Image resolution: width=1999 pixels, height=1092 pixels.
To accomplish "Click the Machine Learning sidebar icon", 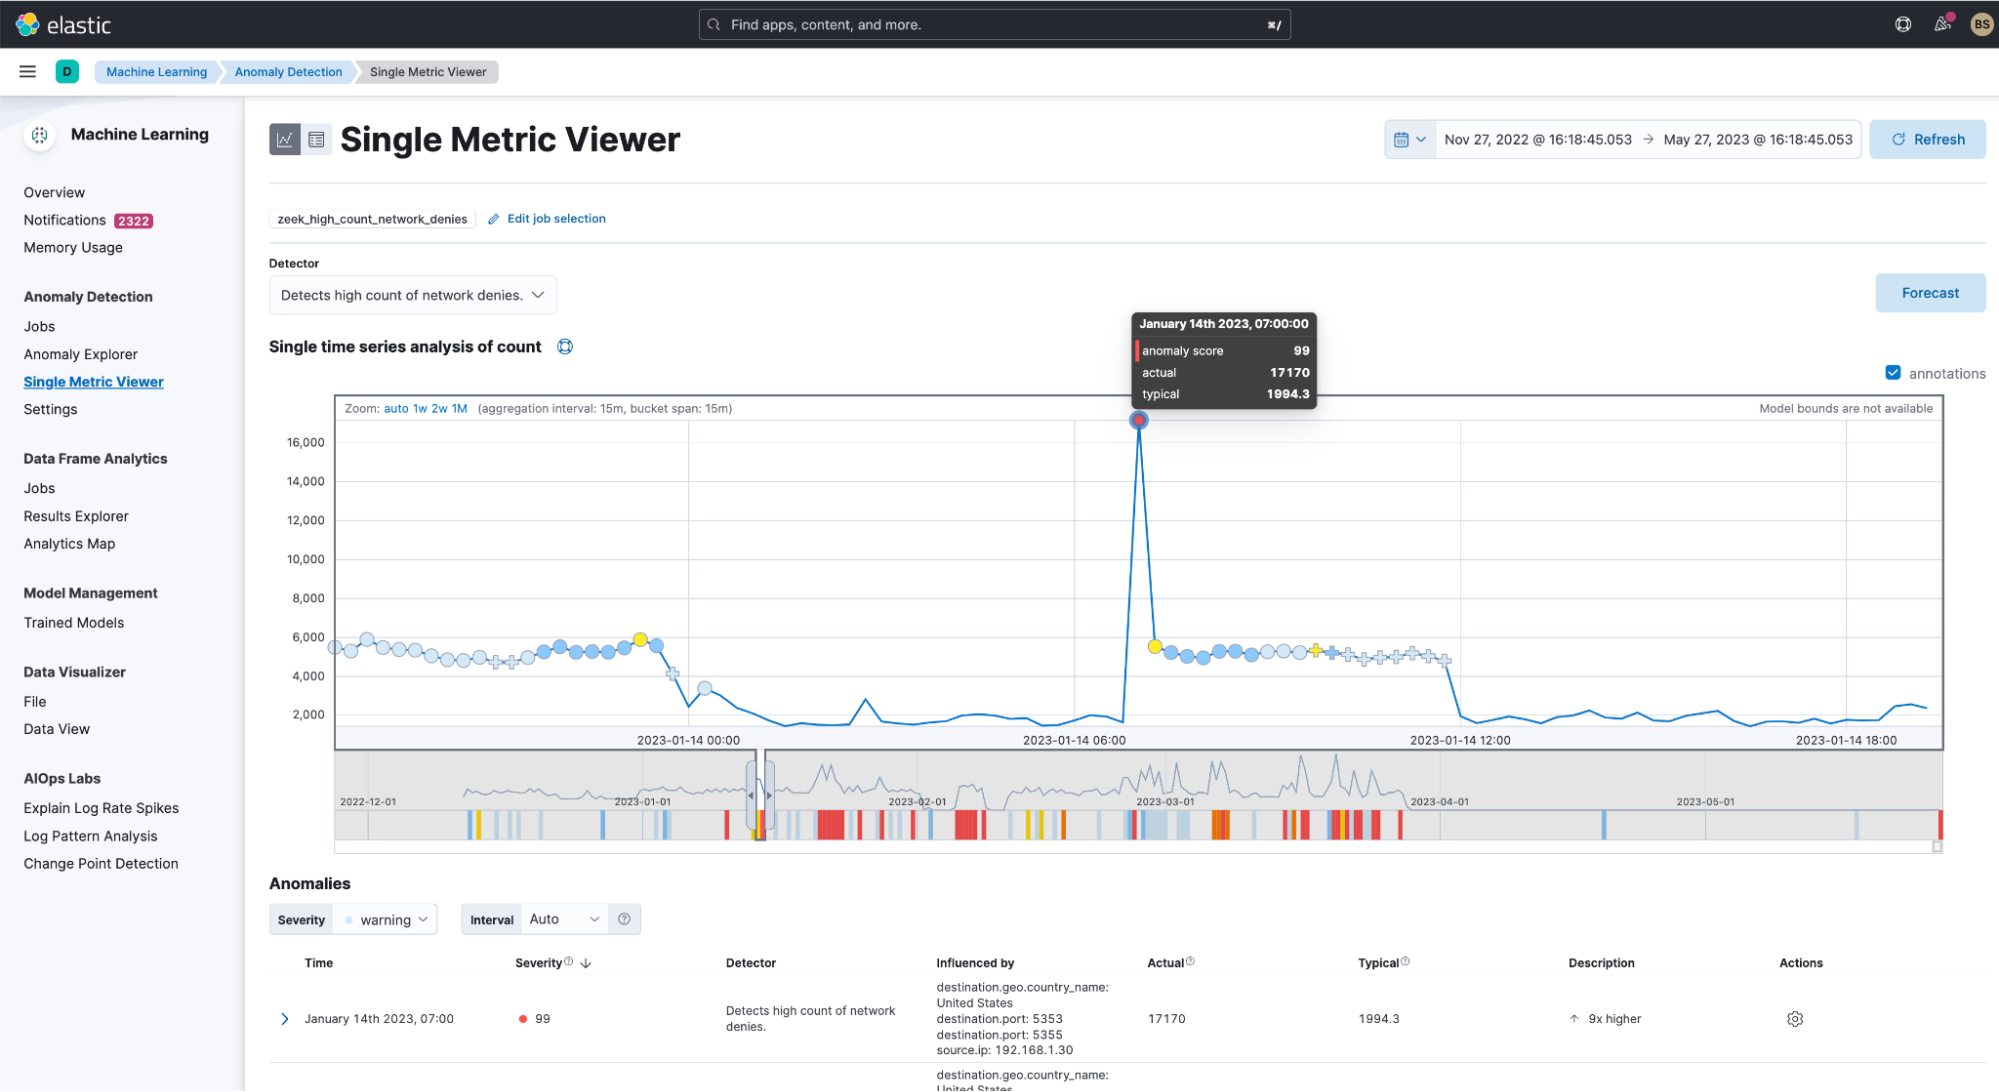I will pos(39,135).
